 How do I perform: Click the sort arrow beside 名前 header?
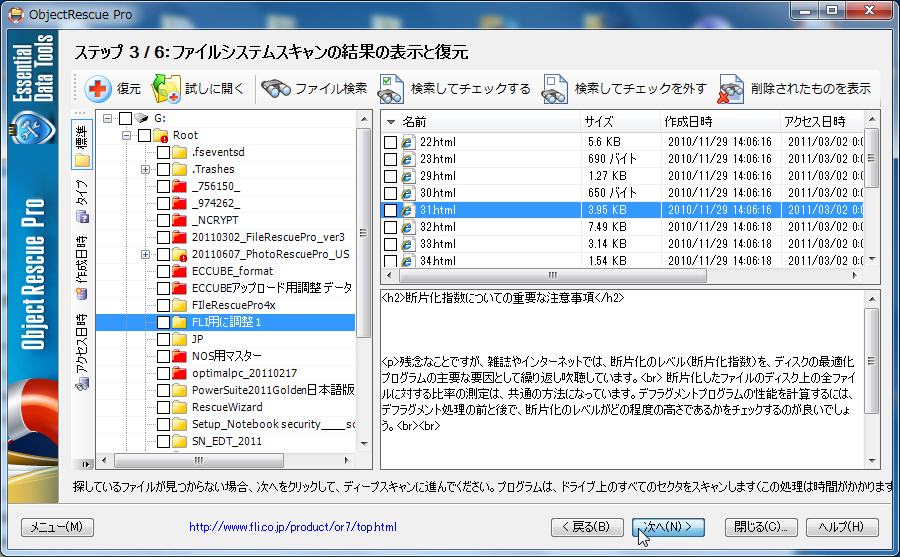[391, 122]
